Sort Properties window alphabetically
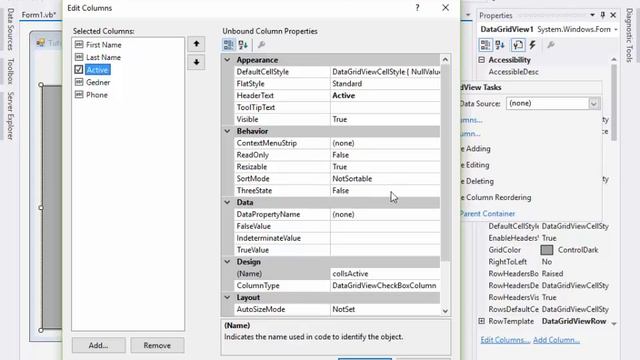This screenshot has height=360, width=640. (x=500, y=45)
